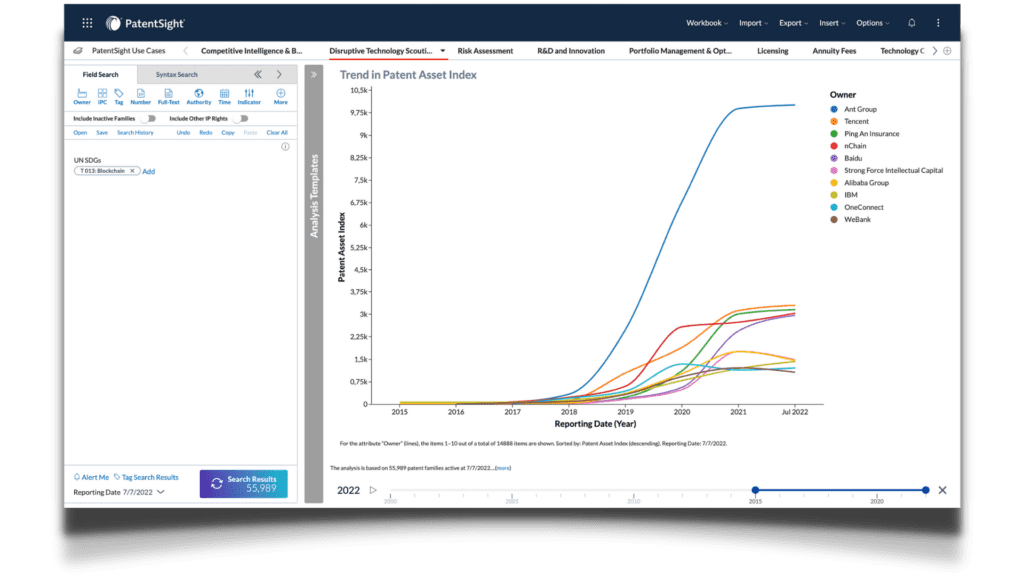Open the Insert dropdown menu
Viewport: 1024px width, 576px height.
click(x=832, y=23)
